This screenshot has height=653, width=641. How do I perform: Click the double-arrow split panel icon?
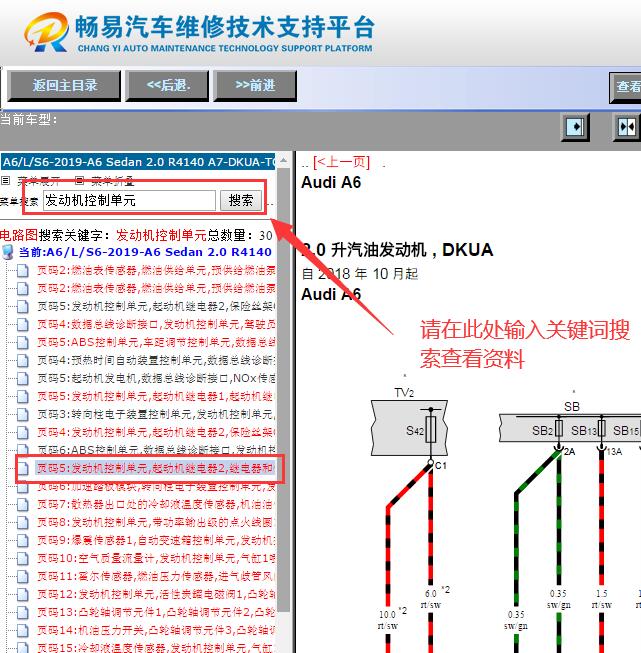click(627, 127)
